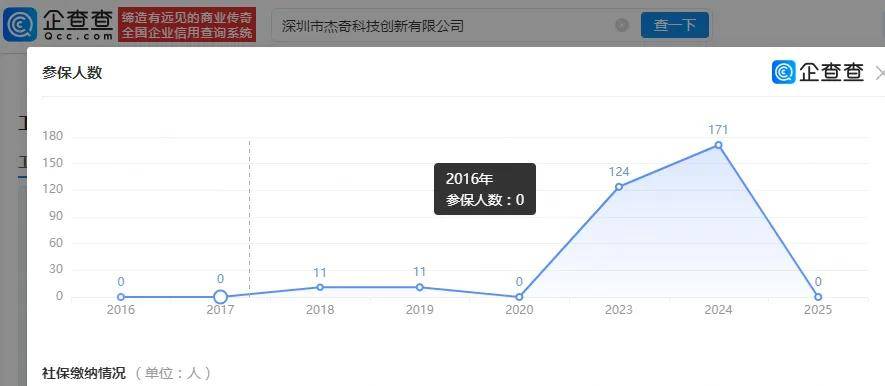Click the 2023 x-axis year label
This screenshot has width=885, height=386.
(x=619, y=310)
